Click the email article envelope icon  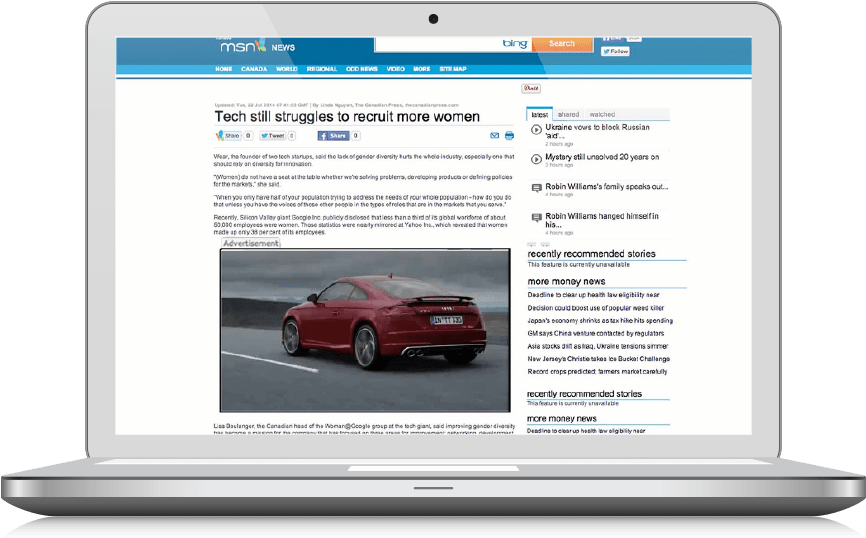point(494,135)
